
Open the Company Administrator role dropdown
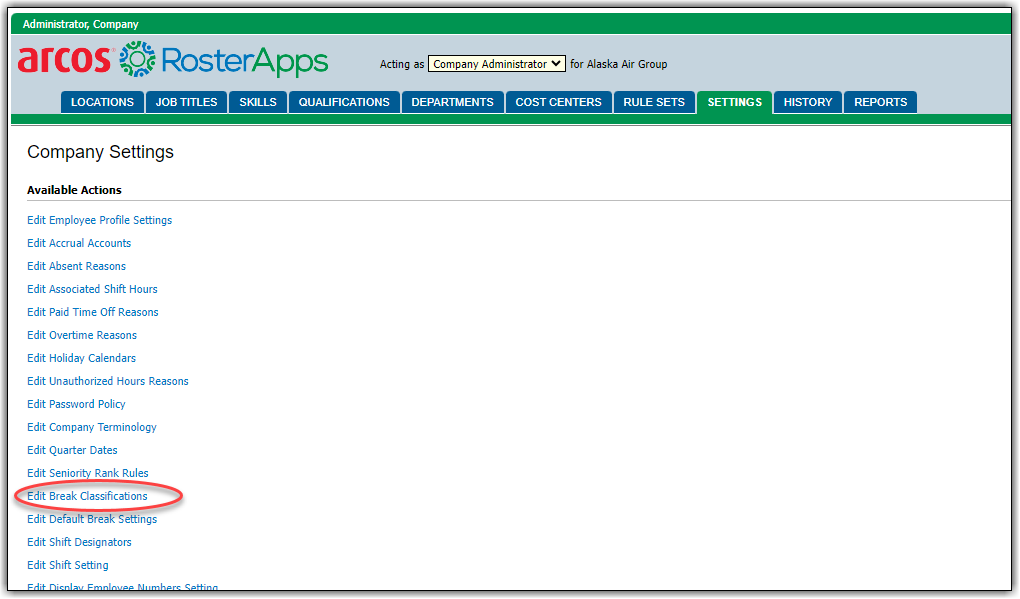point(496,64)
